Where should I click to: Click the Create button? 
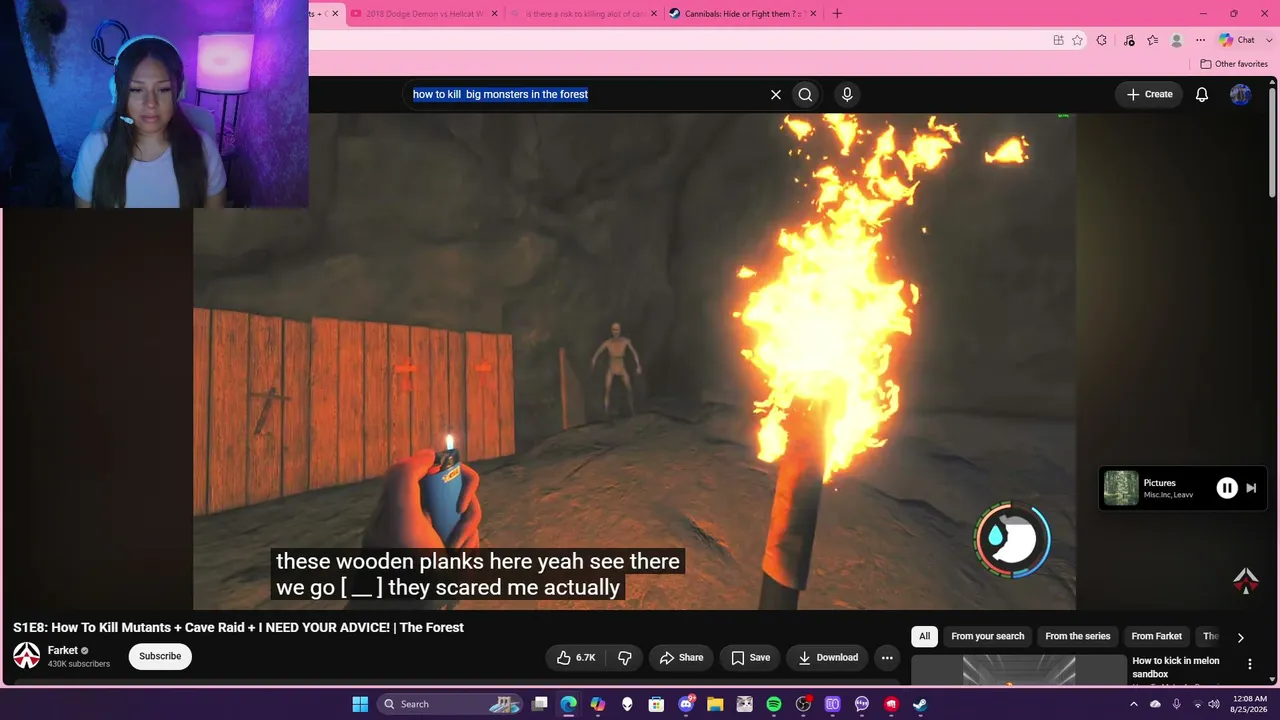(x=1149, y=94)
